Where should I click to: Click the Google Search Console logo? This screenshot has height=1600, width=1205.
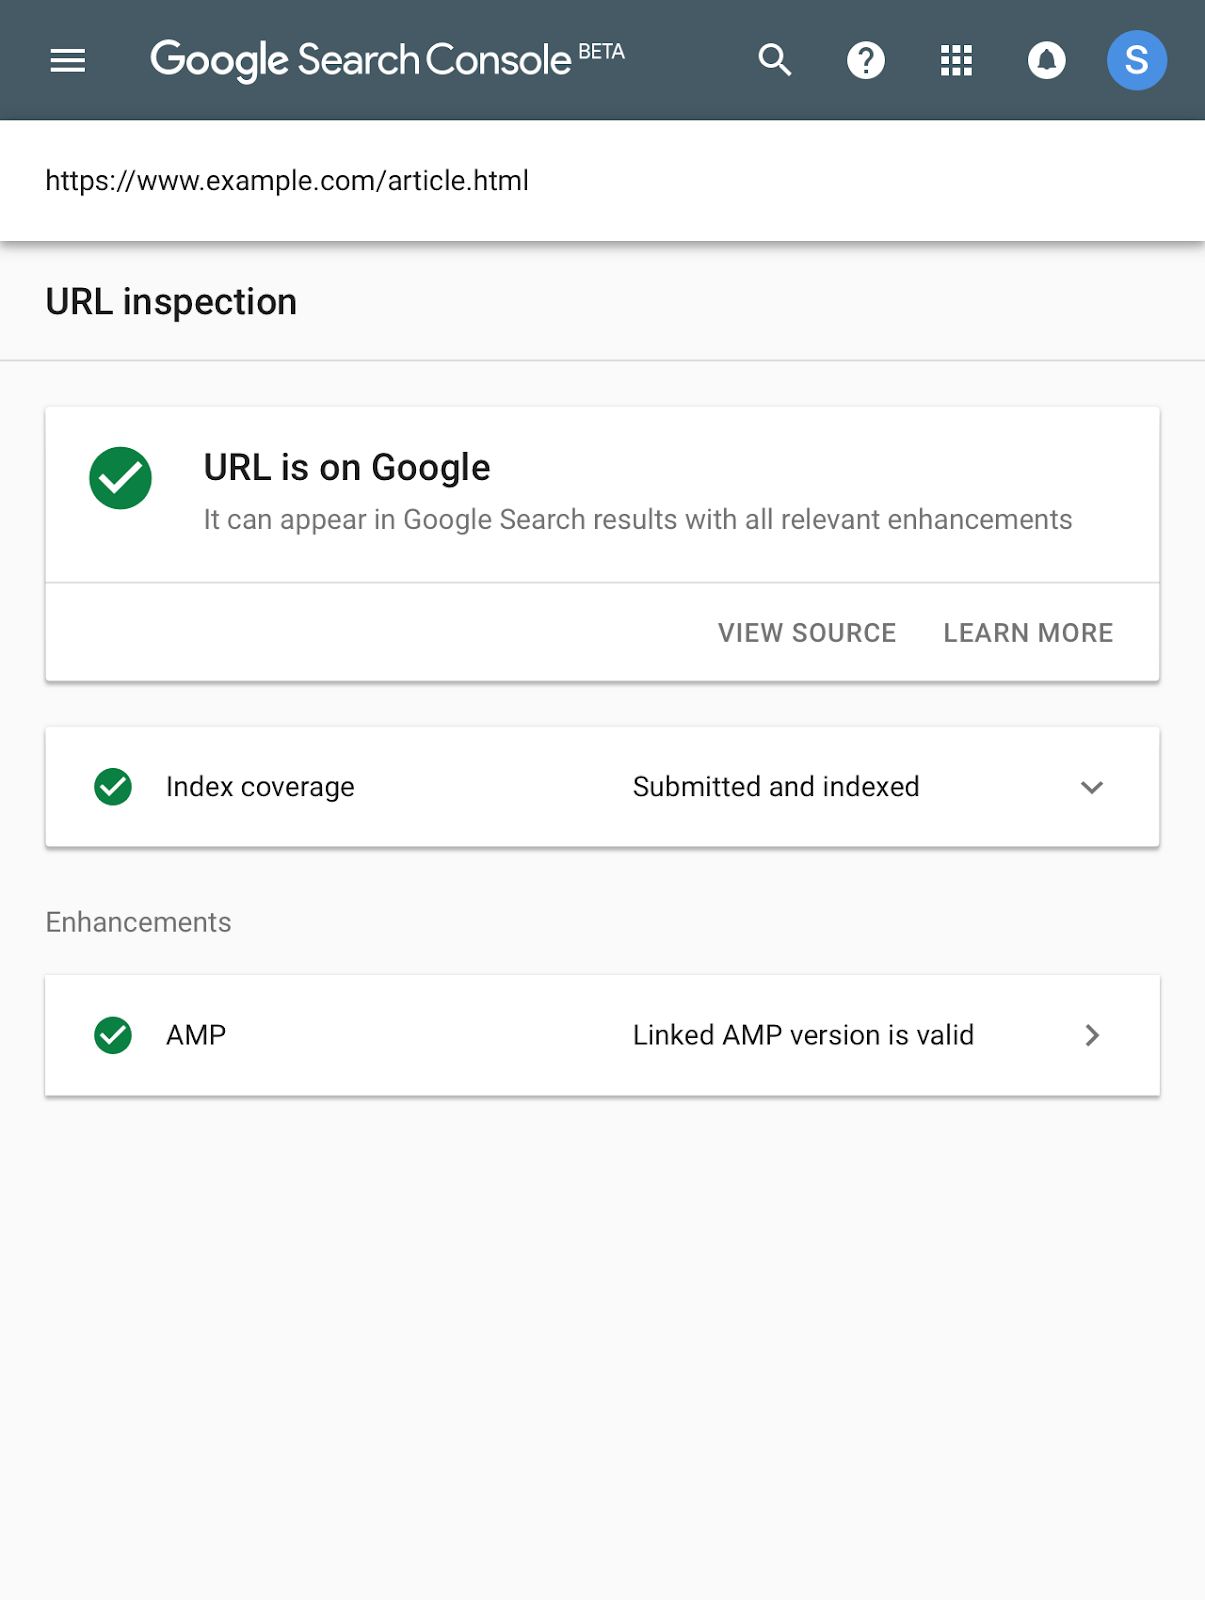coord(358,60)
